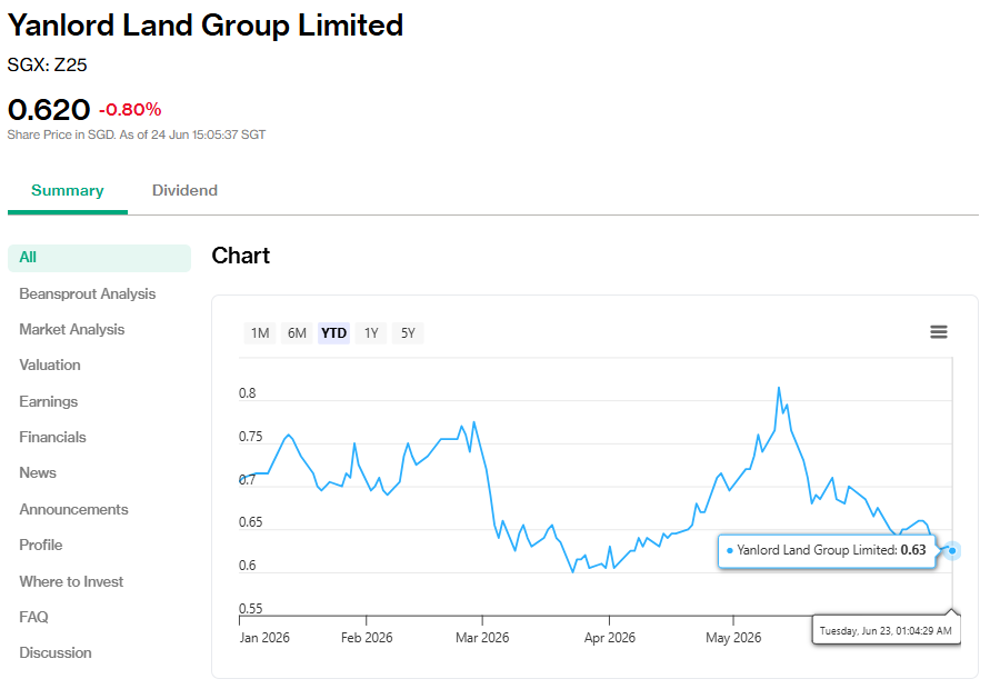
Task: Click the Feb 2026 axis label
Action: pos(367,638)
